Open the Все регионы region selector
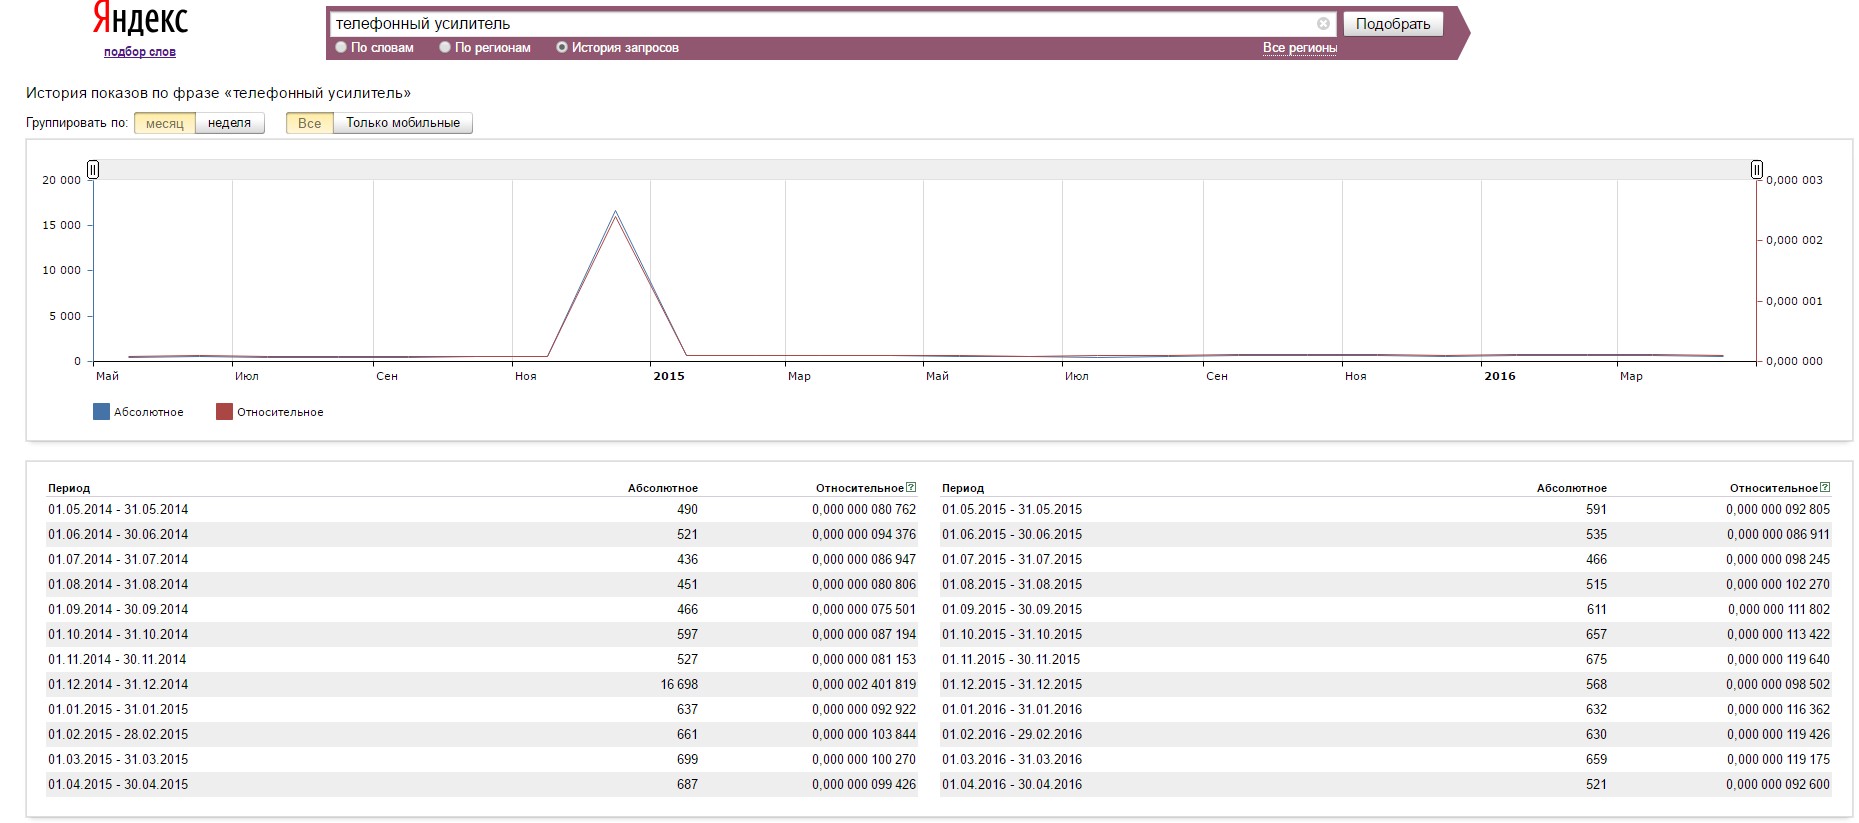The image size is (1859, 823). [1300, 48]
